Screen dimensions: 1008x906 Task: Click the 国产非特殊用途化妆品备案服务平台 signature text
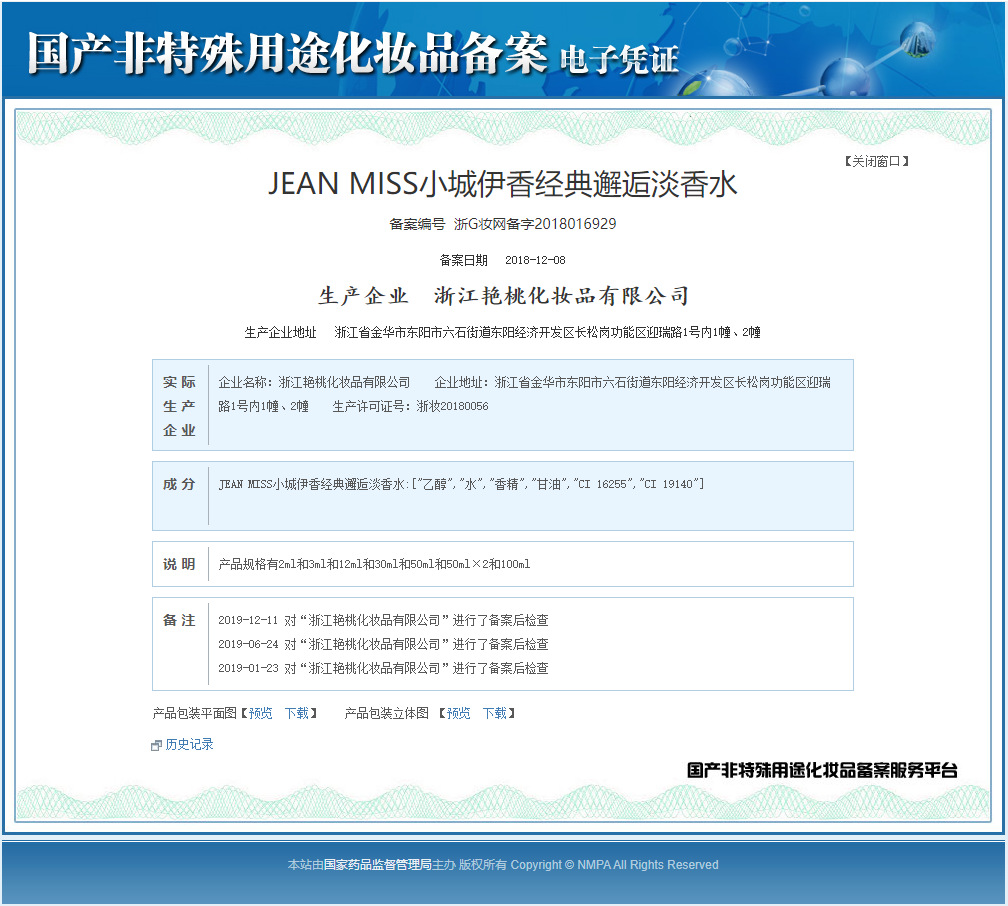(822, 770)
